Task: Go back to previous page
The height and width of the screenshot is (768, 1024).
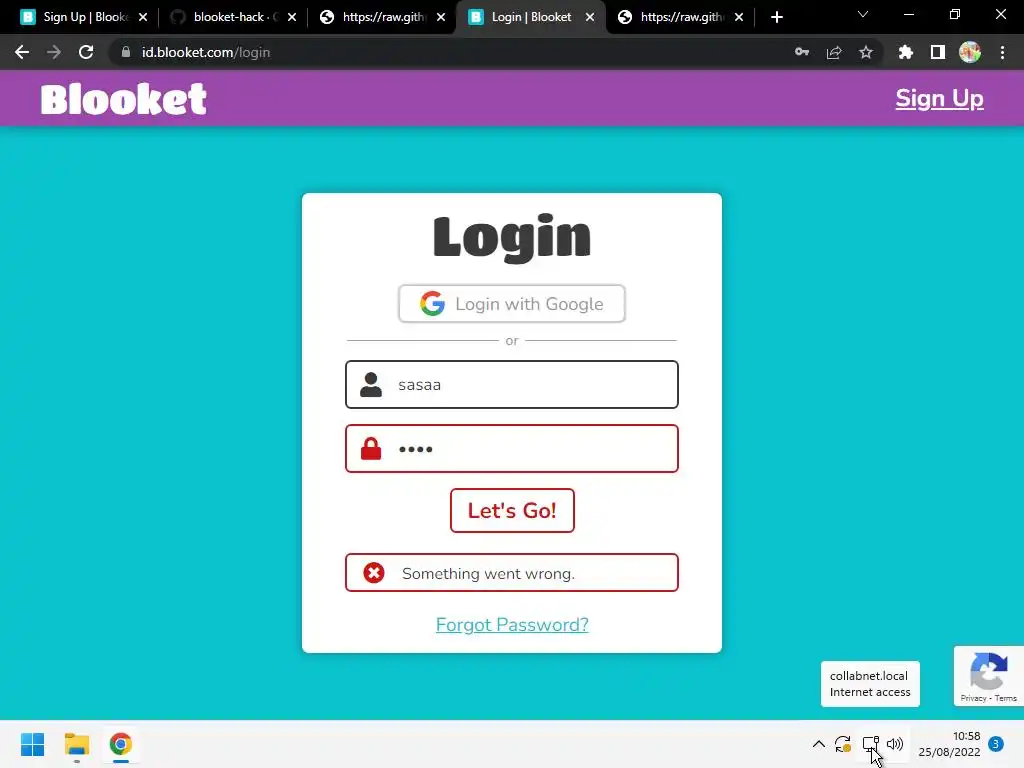Action: pyautogui.click(x=22, y=52)
